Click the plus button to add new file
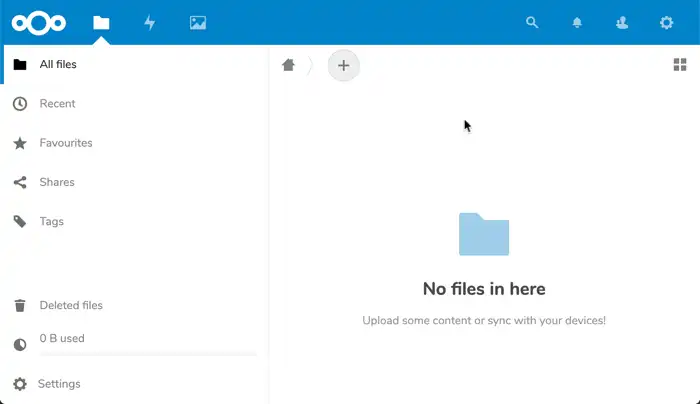Image resolution: width=700 pixels, height=404 pixels. pos(343,66)
